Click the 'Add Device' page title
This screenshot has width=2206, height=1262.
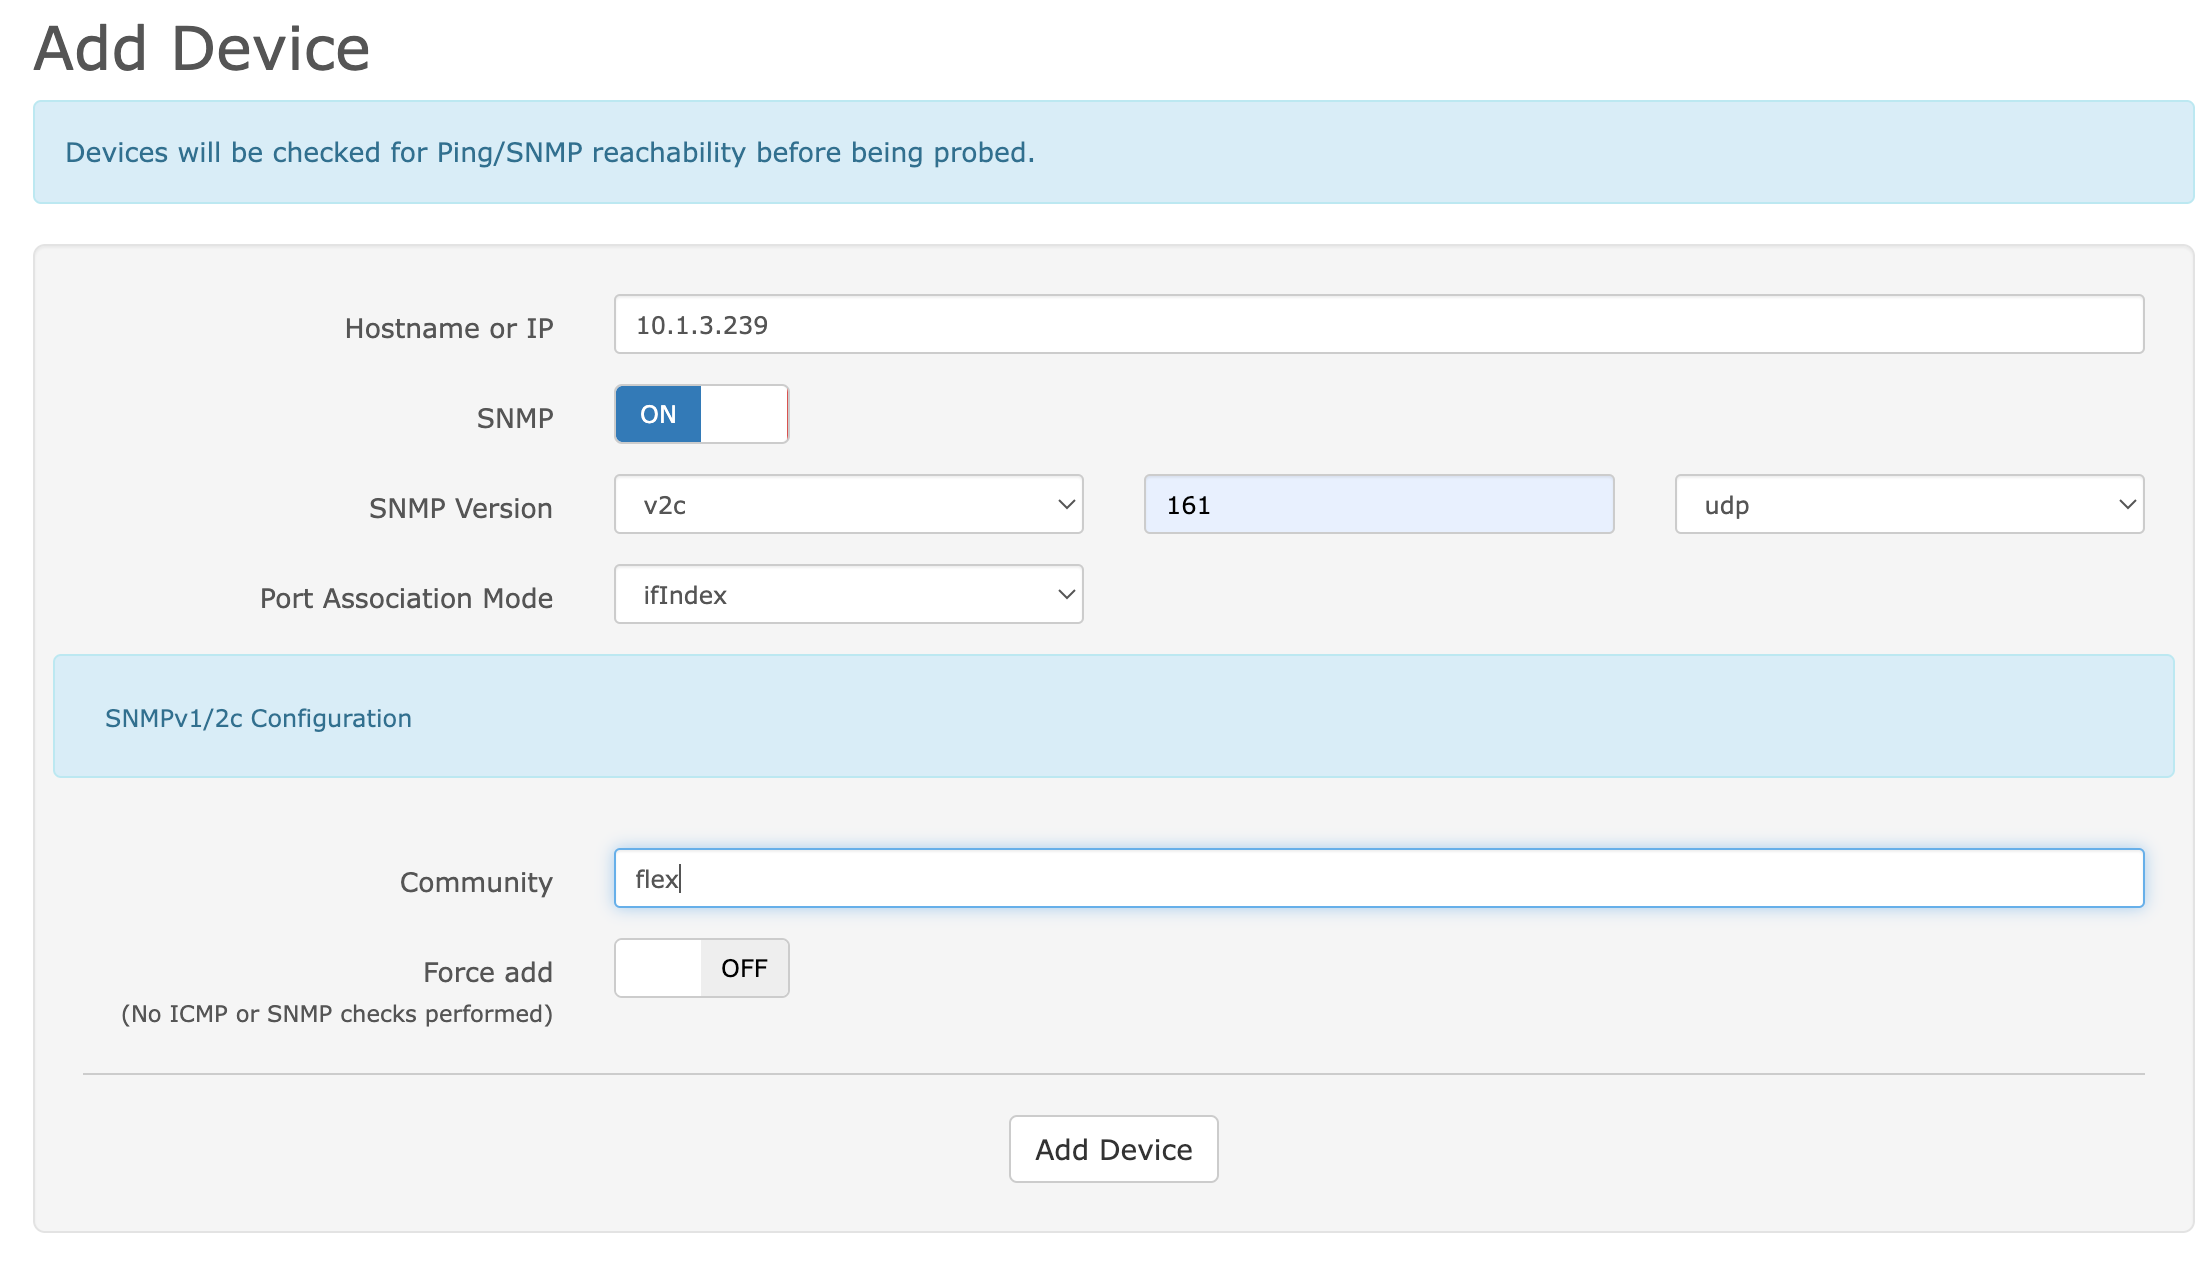point(202,48)
